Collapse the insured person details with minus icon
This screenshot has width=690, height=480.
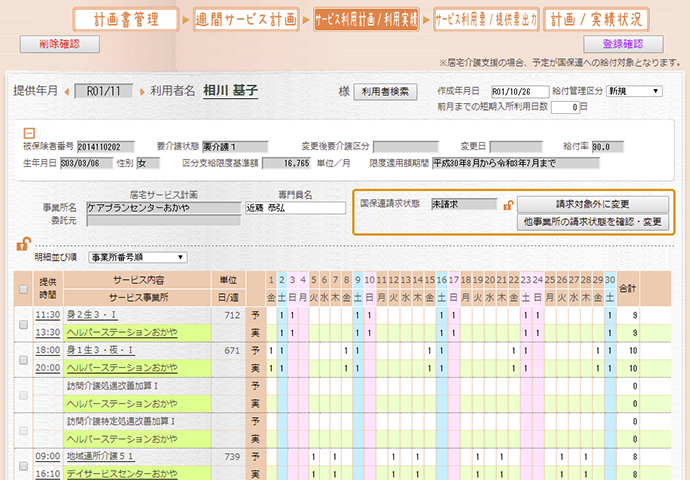29,132
